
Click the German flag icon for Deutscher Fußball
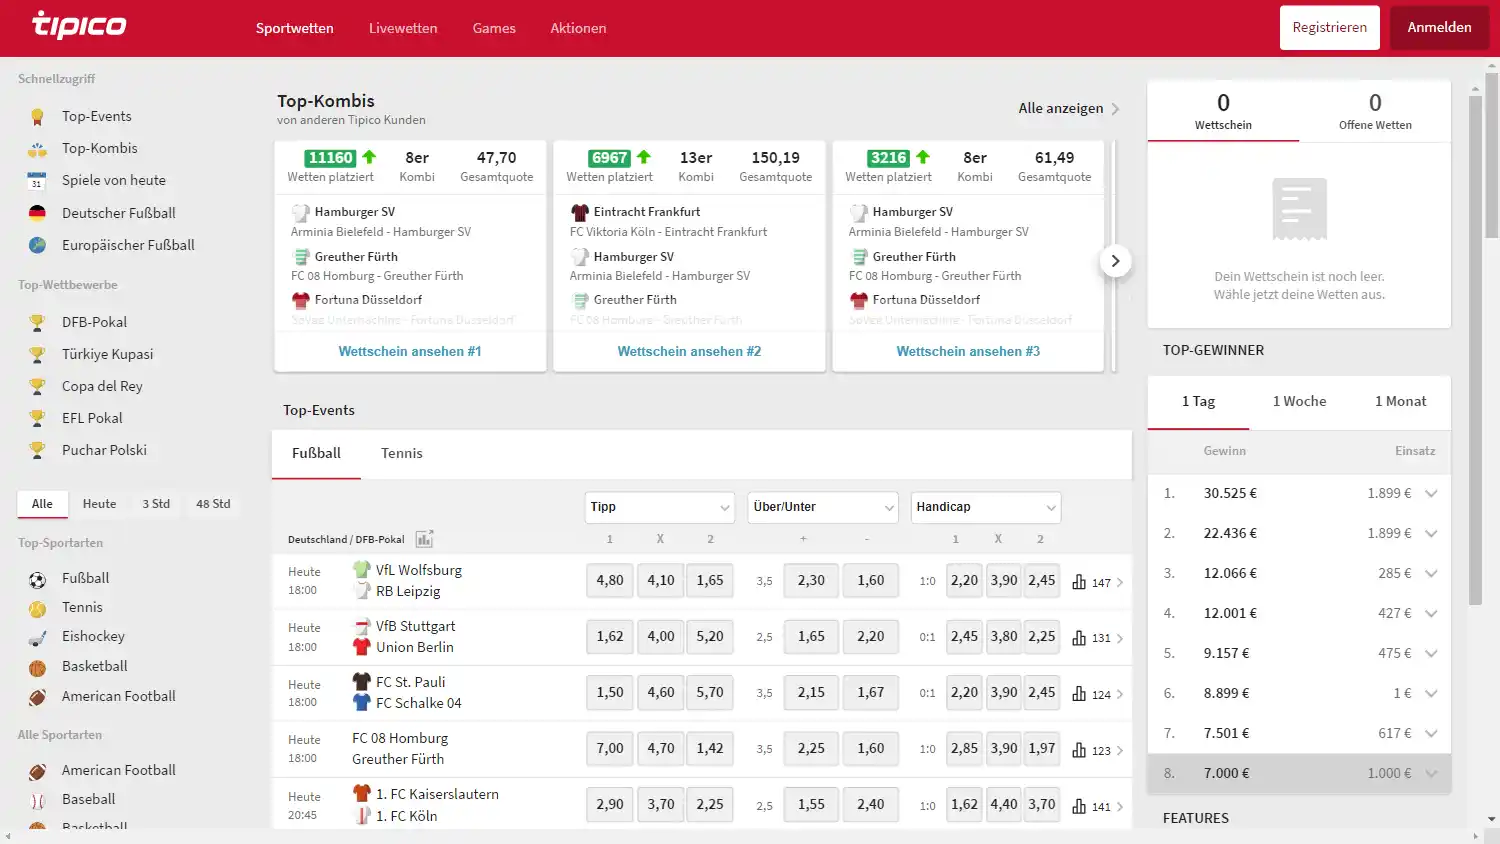[x=37, y=213]
